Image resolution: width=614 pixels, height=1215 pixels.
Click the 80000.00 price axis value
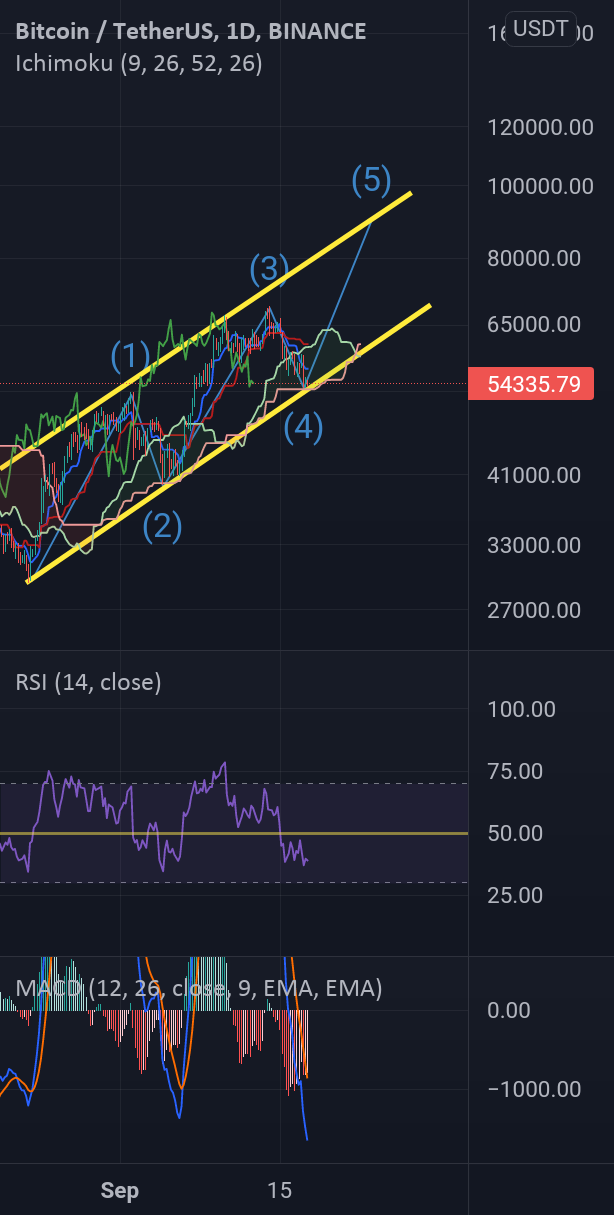(x=534, y=258)
